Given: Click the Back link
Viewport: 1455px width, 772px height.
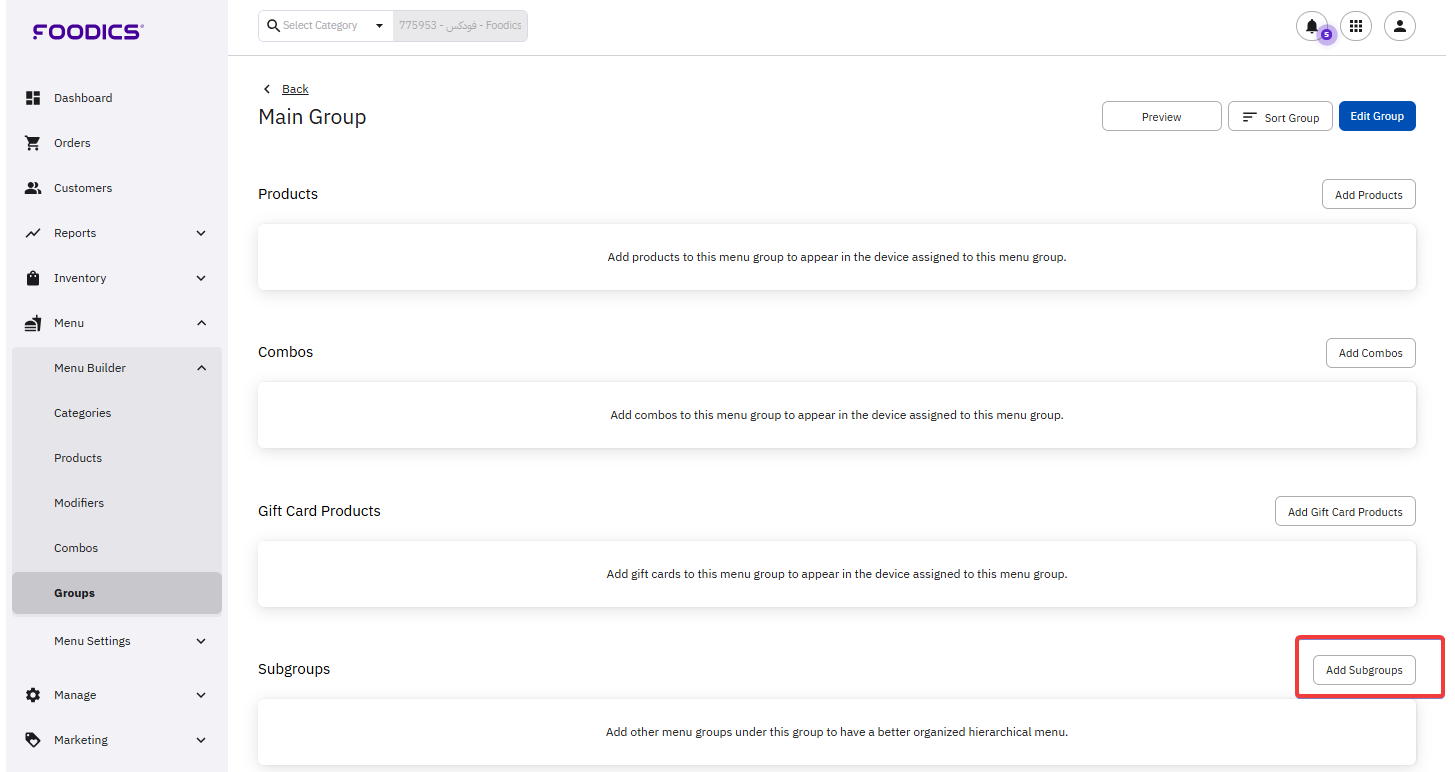Looking at the screenshot, I should [295, 89].
